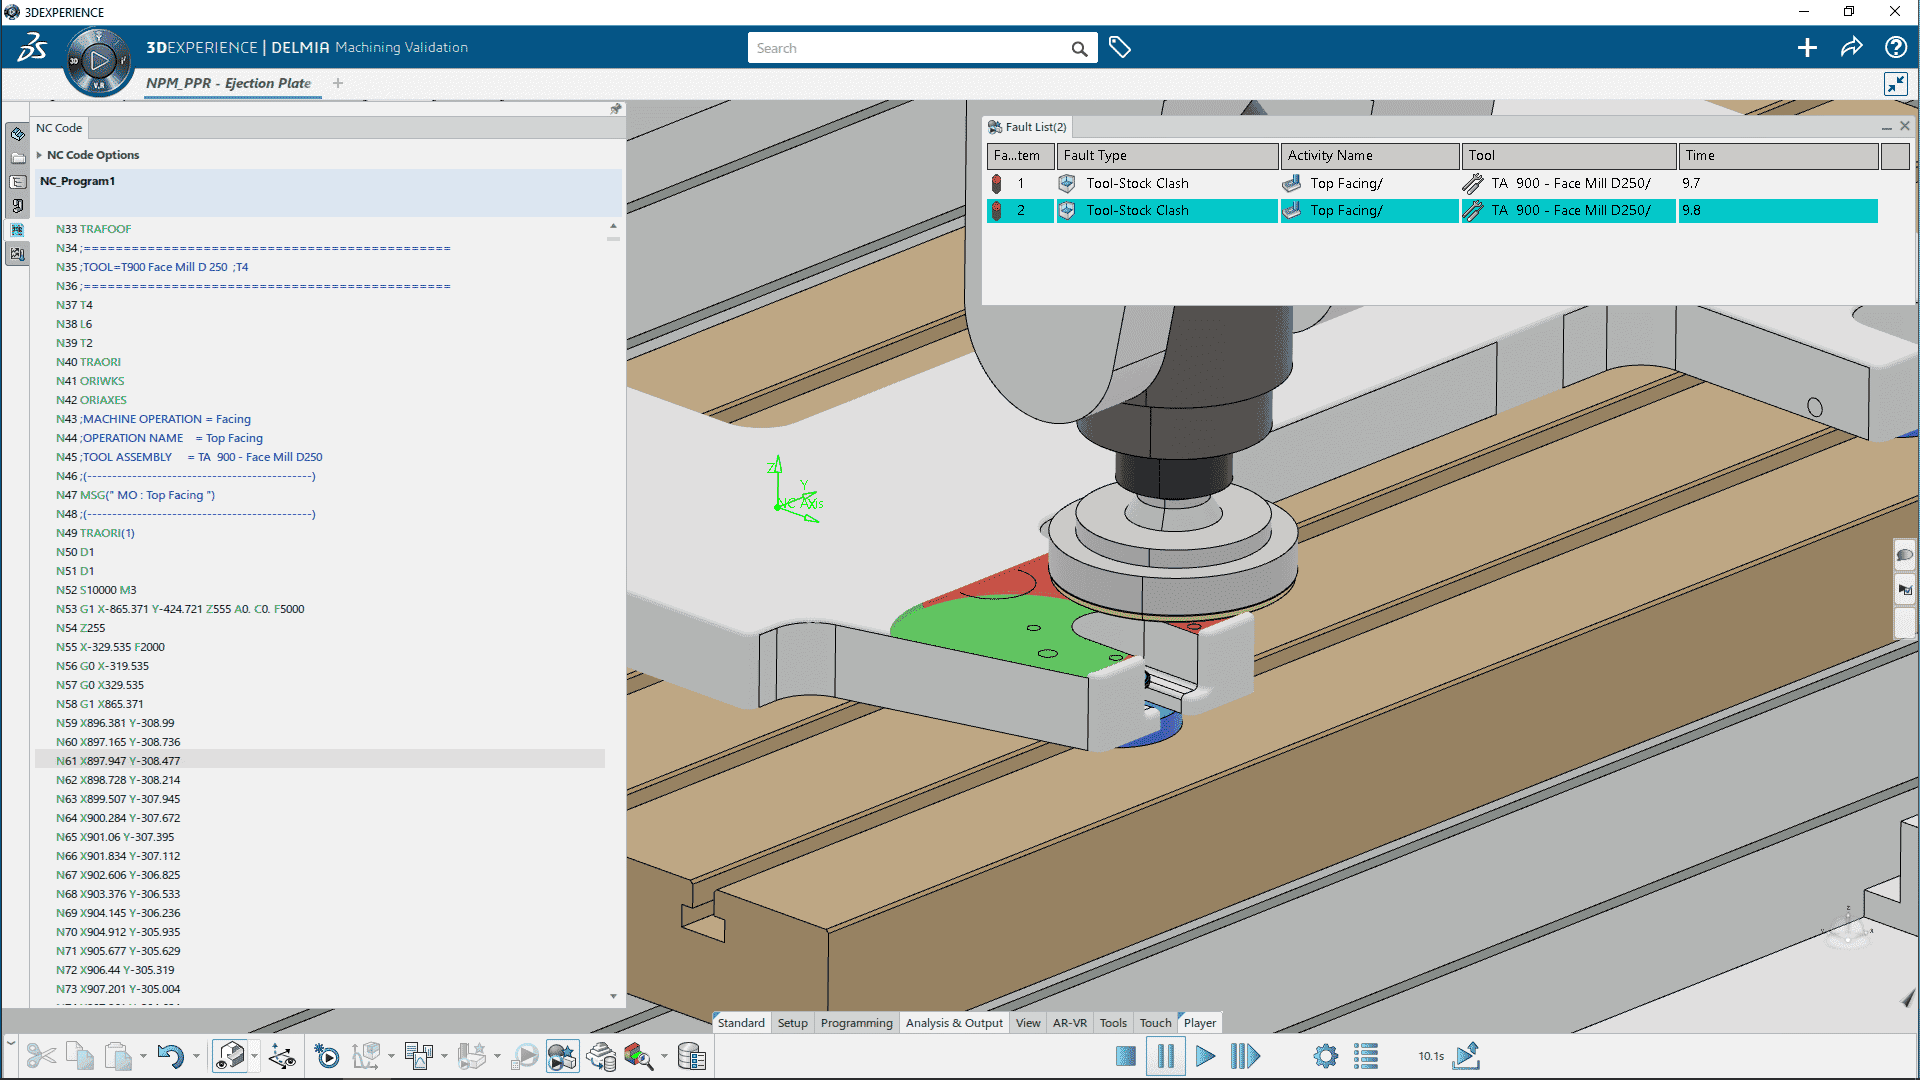Image resolution: width=1920 pixels, height=1080 pixels.
Task: Toggle the pin on the NC Code panel
Action: pyautogui.click(x=616, y=109)
